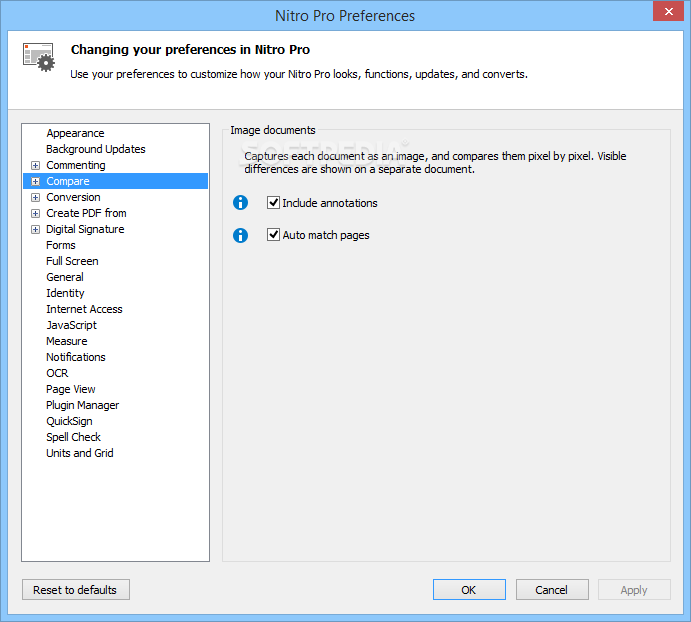Image resolution: width=691 pixels, height=622 pixels.
Task: Select Units and Grid category
Action: (80, 453)
